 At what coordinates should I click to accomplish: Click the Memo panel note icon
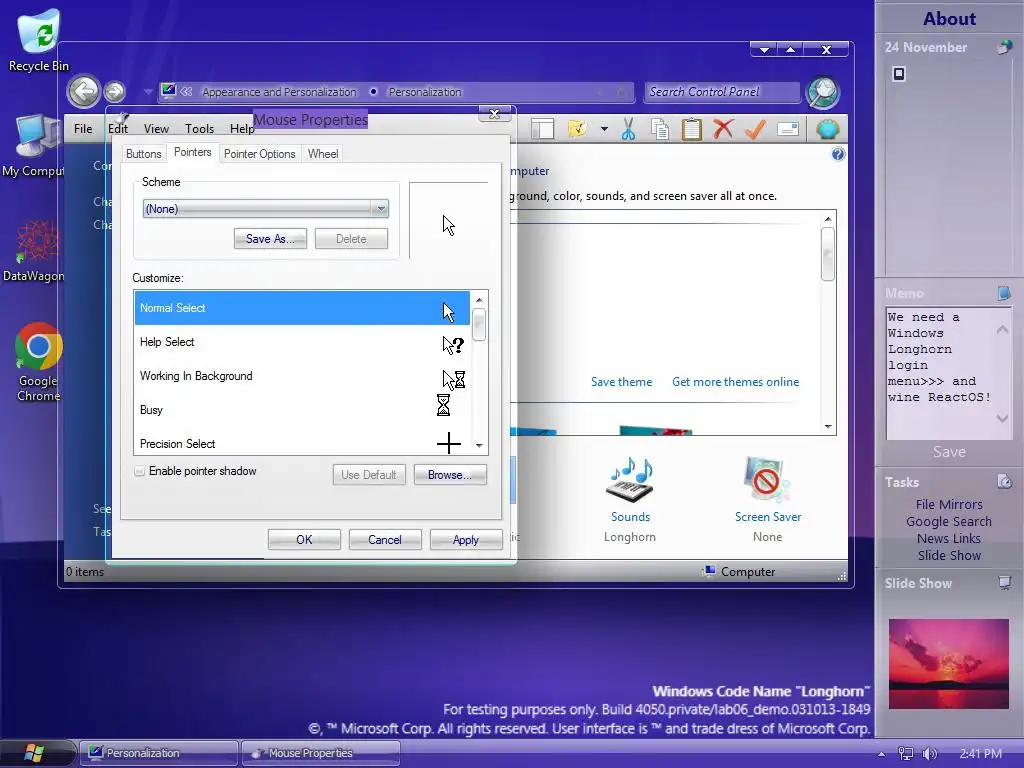point(1004,293)
